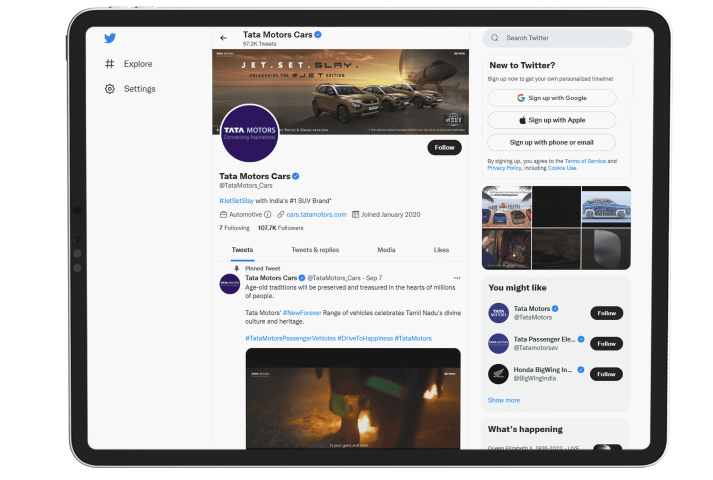Follow Honda BigWing India
This screenshot has height=480, width=713.
tap(607, 374)
